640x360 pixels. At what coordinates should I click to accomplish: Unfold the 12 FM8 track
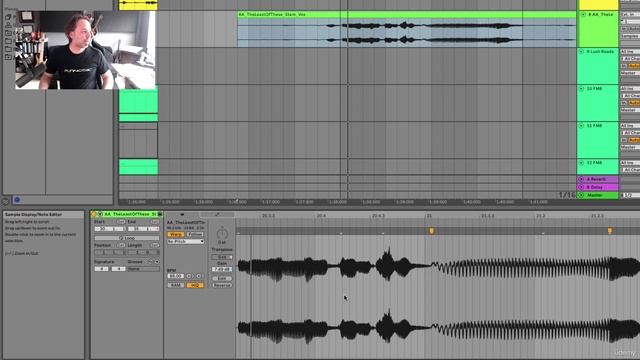(x=581, y=163)
